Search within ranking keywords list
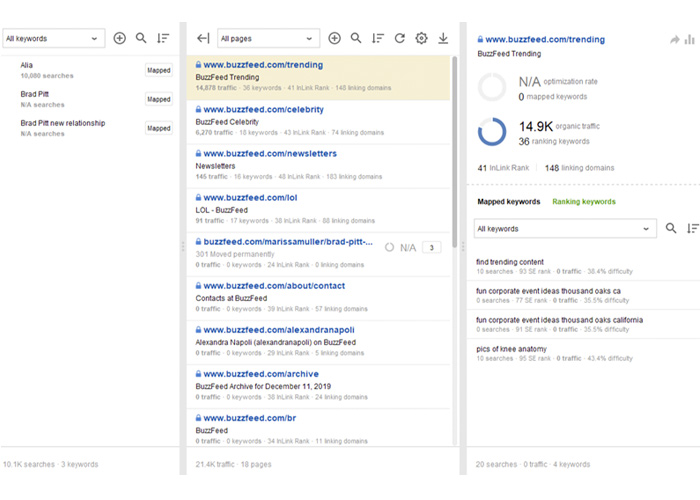The width and height of the screenshot is (700, 500). [671, 229]
